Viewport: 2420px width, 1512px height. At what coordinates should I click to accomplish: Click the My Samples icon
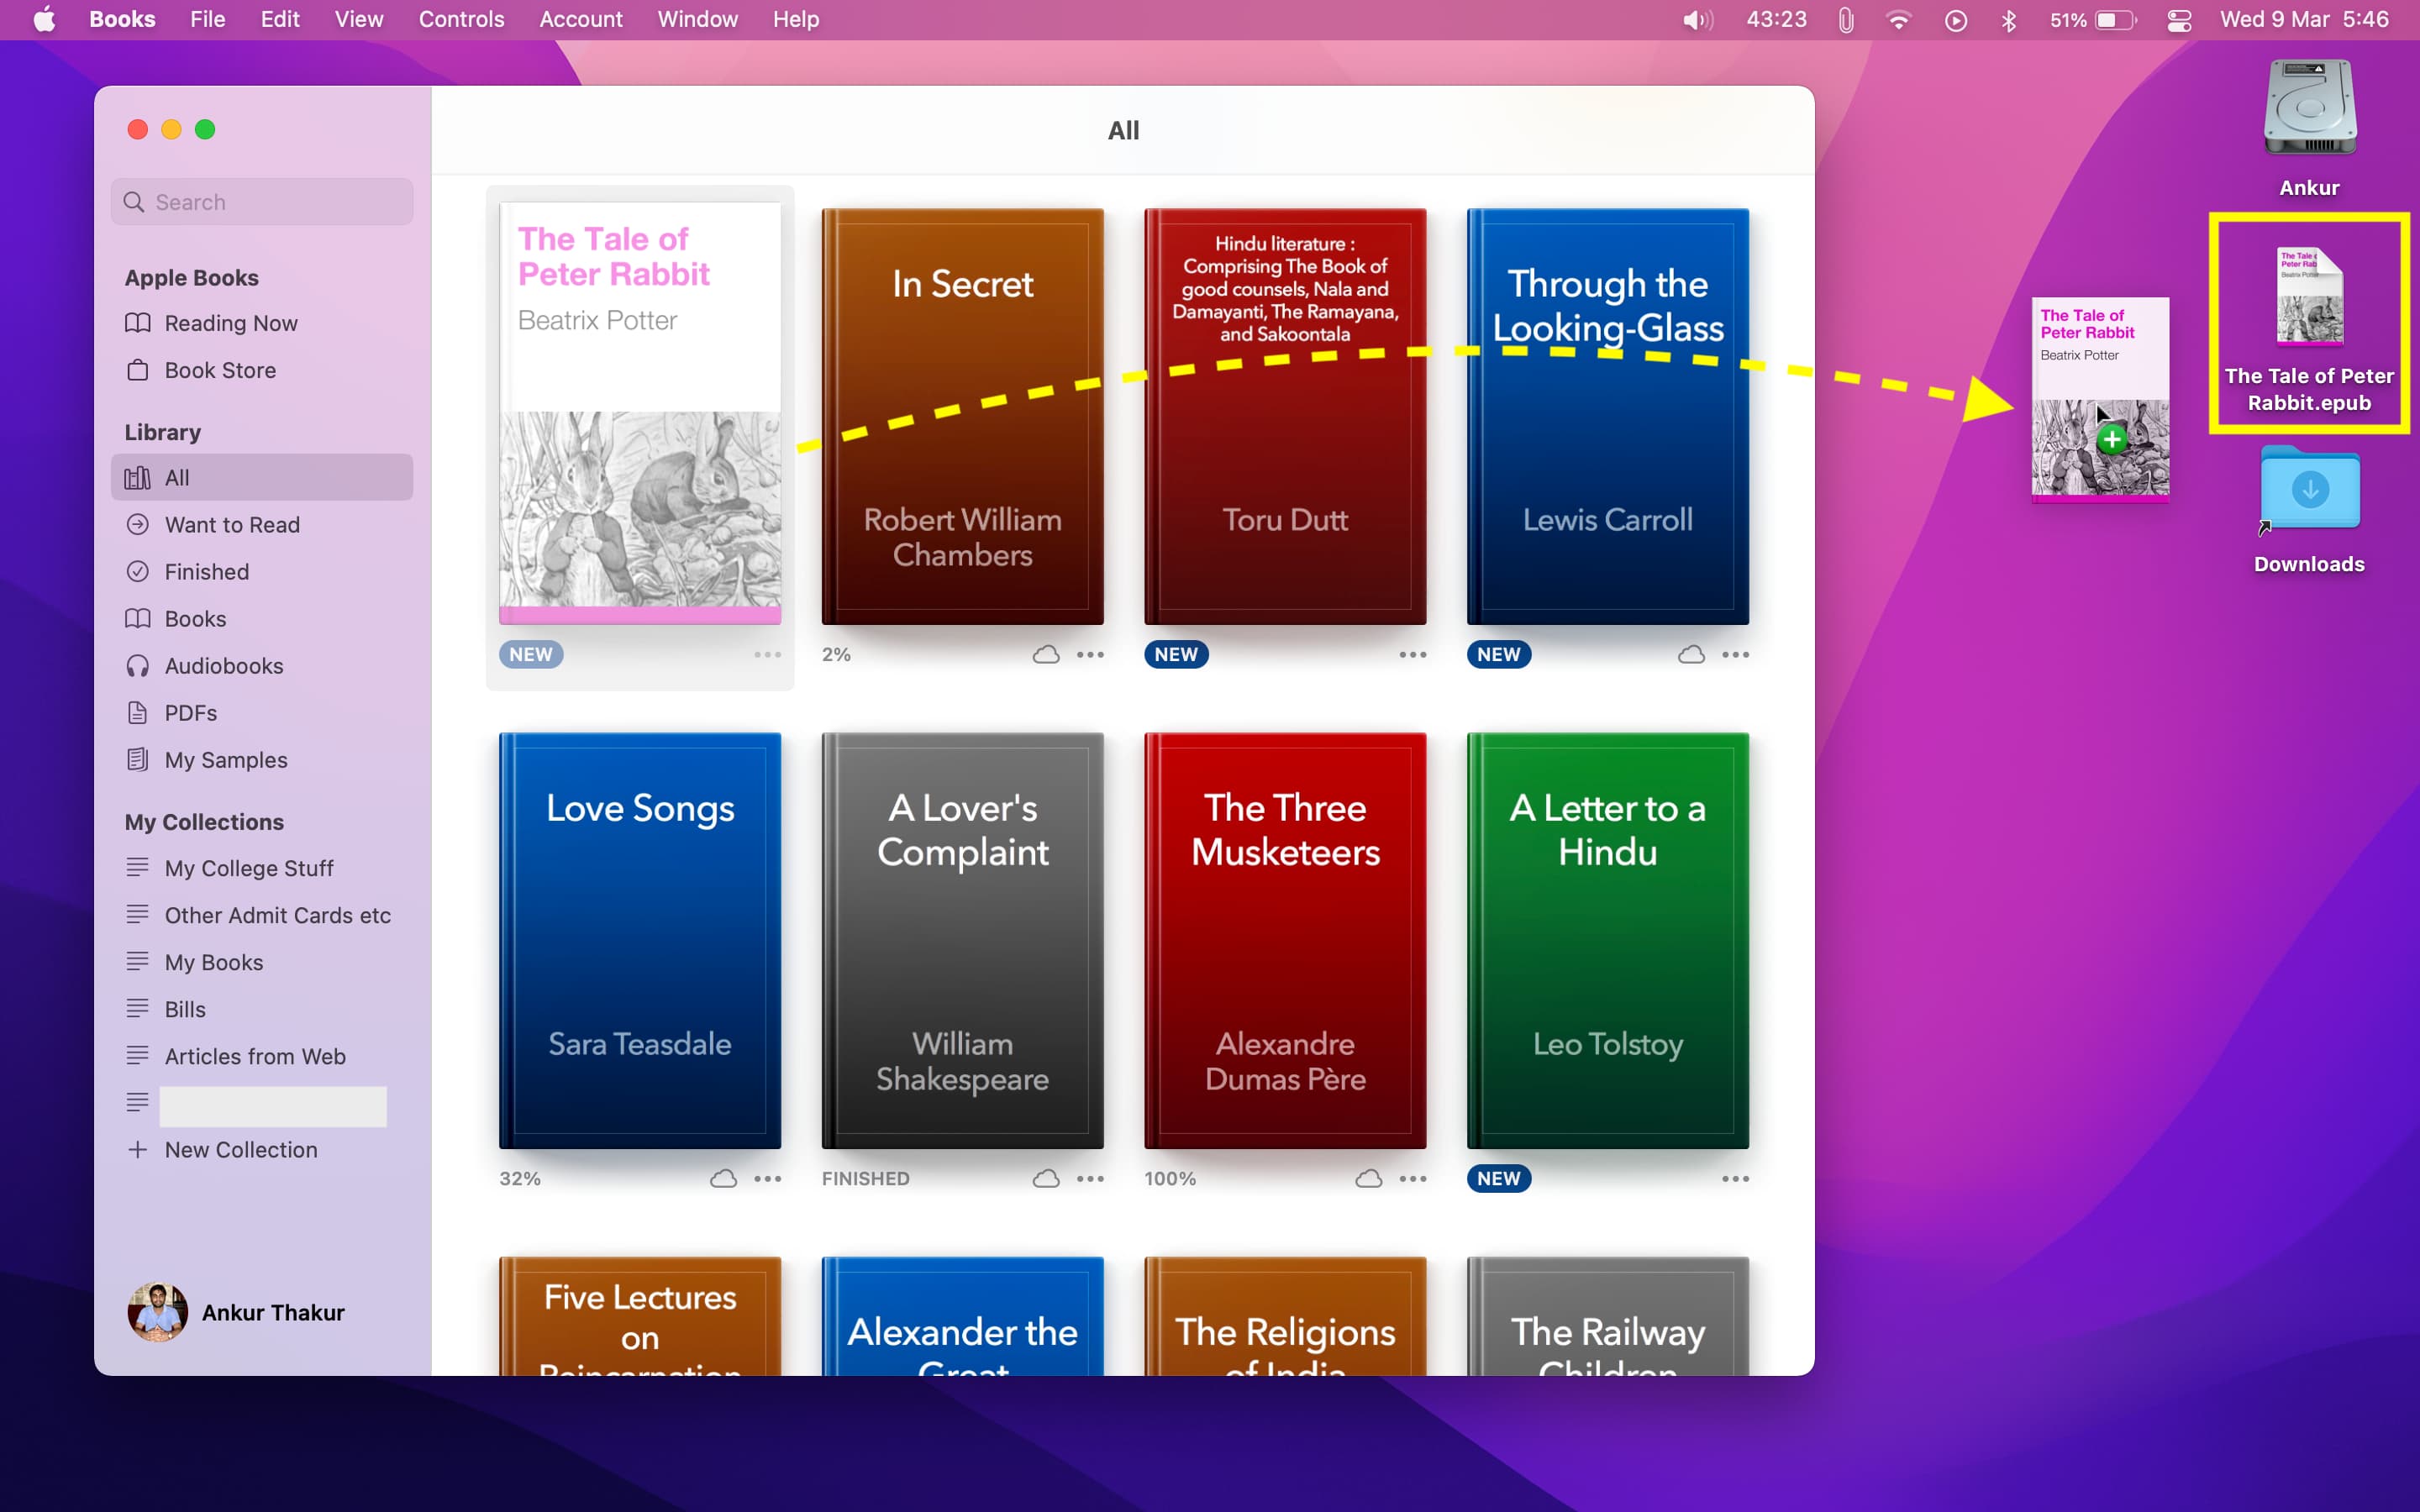(138, 759)
